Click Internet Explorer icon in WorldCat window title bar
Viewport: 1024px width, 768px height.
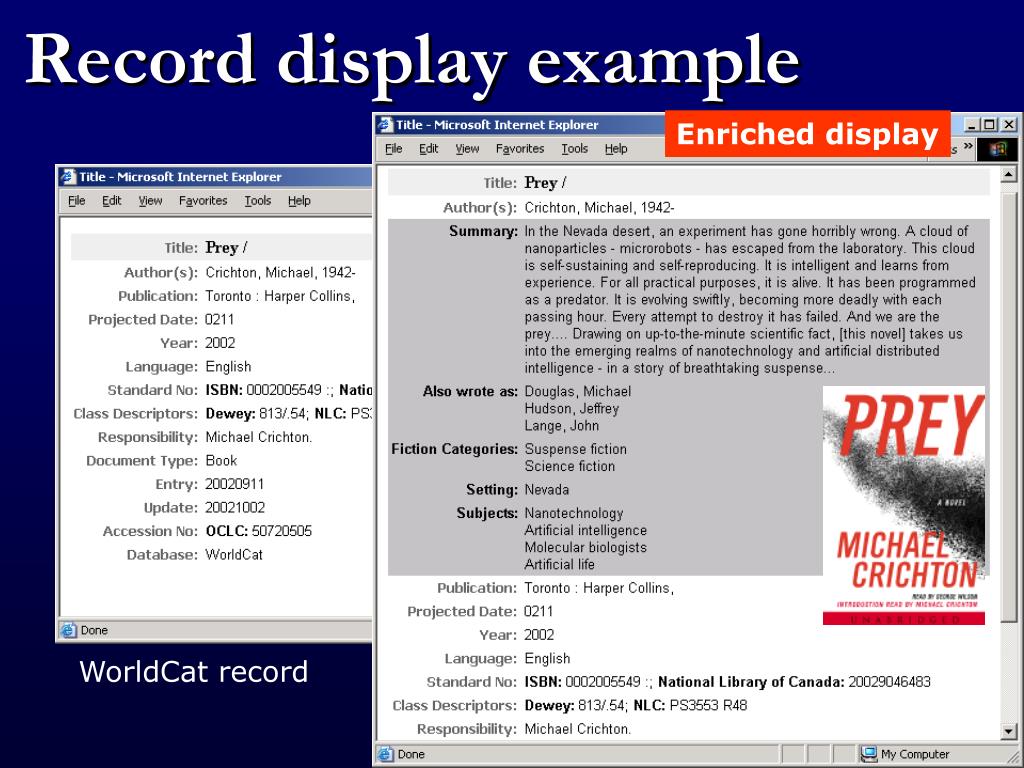[x=69, y=177]
